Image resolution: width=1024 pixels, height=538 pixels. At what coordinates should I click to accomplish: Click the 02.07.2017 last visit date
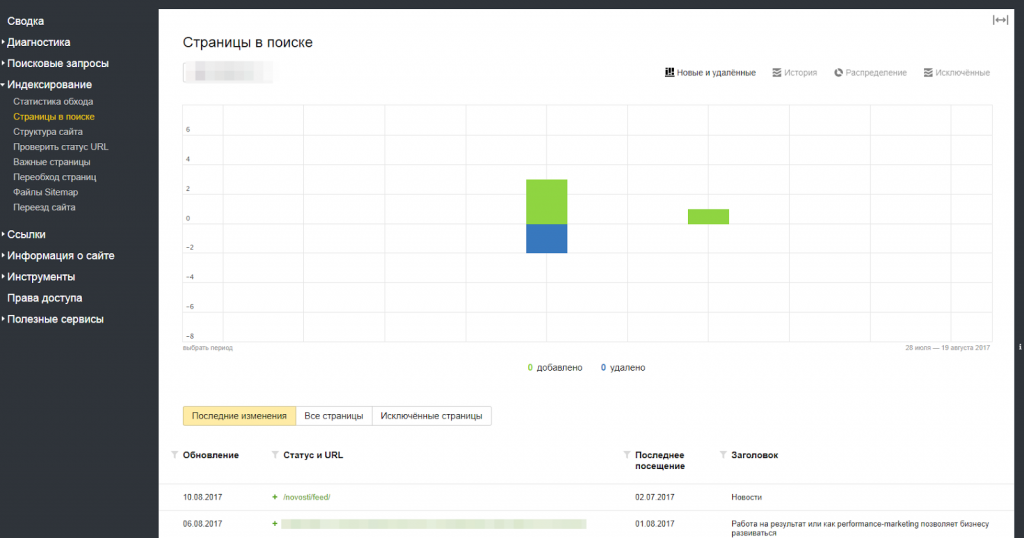[x=654, y=497]
